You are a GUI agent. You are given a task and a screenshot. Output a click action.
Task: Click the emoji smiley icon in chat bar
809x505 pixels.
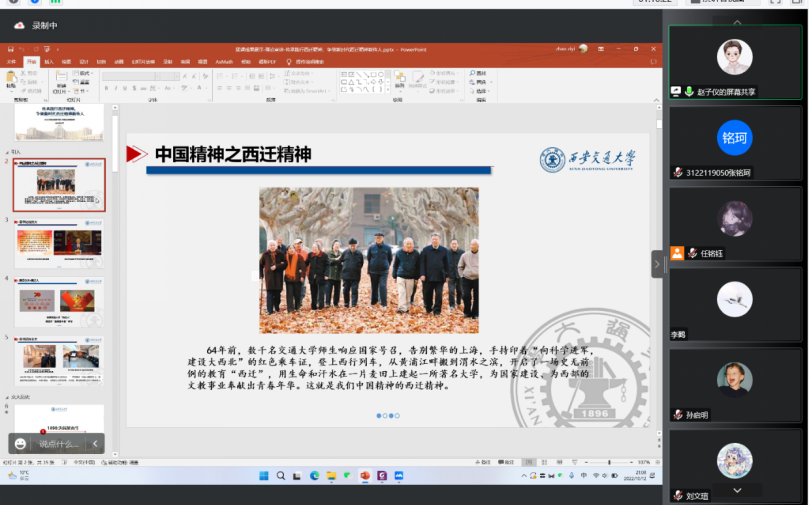20,443
